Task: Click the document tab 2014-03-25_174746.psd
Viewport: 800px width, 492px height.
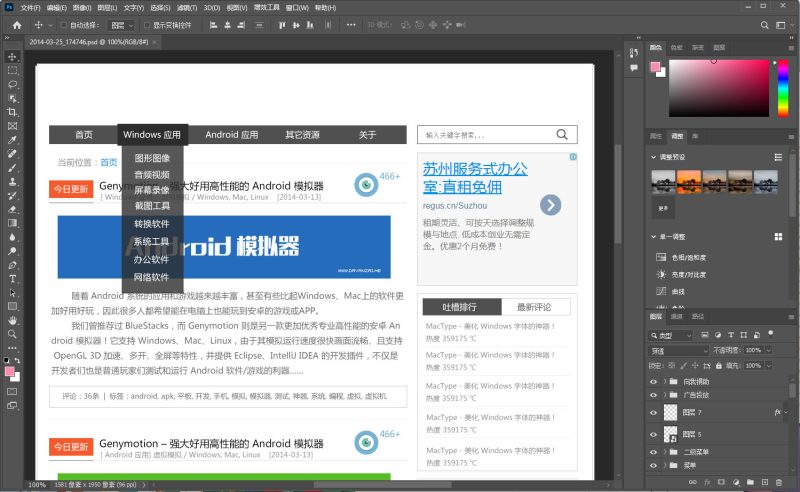Action: 89,42
